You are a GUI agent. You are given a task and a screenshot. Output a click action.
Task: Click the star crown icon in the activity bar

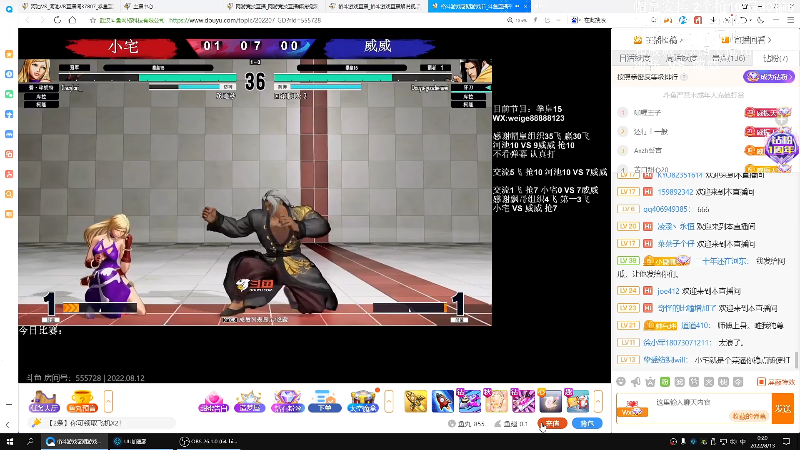249,402
